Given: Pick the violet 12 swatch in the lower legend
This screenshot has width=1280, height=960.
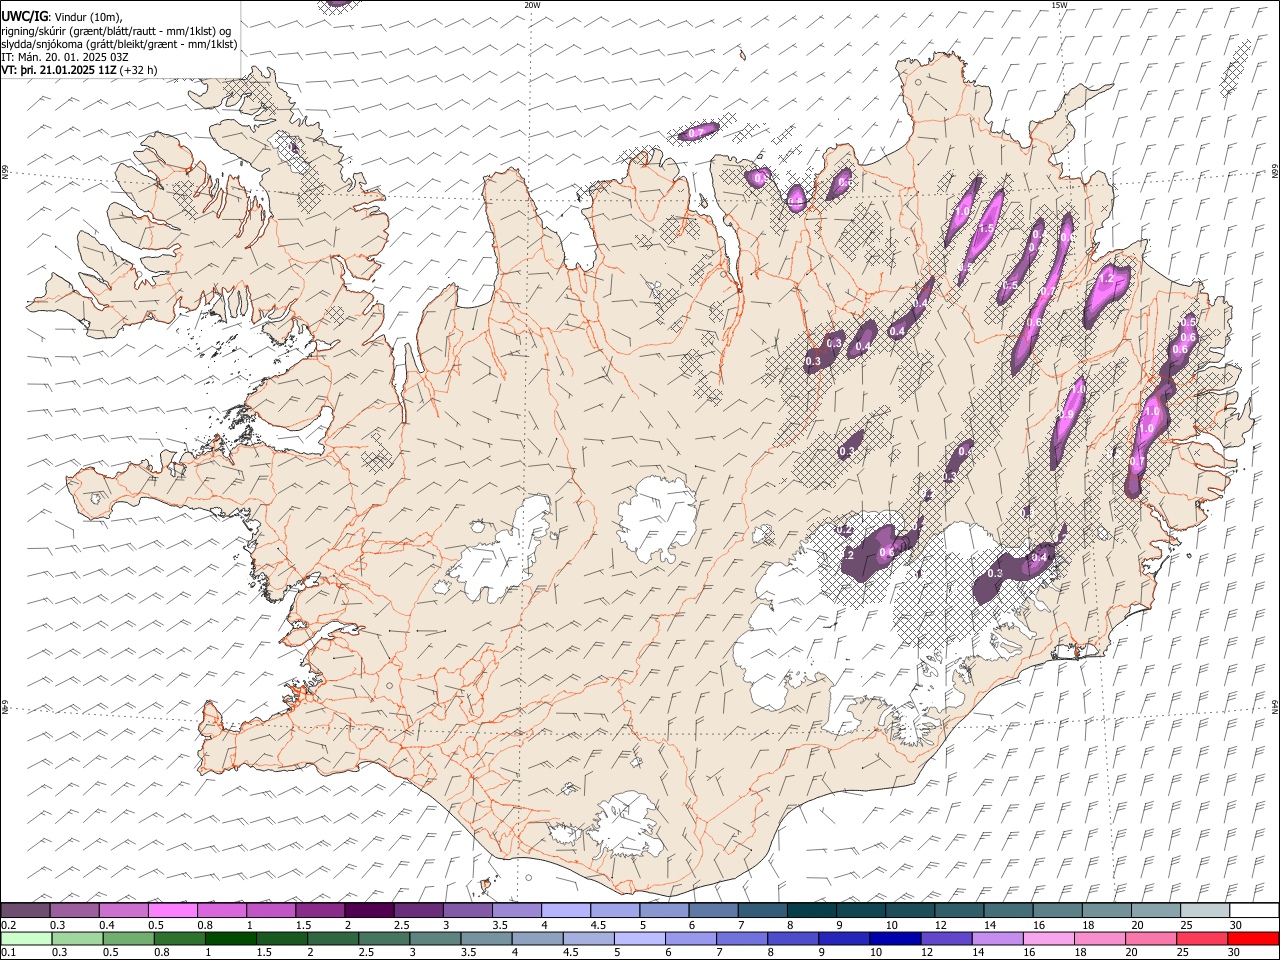Looking at the screenshot, I should [x=945, y=939].
